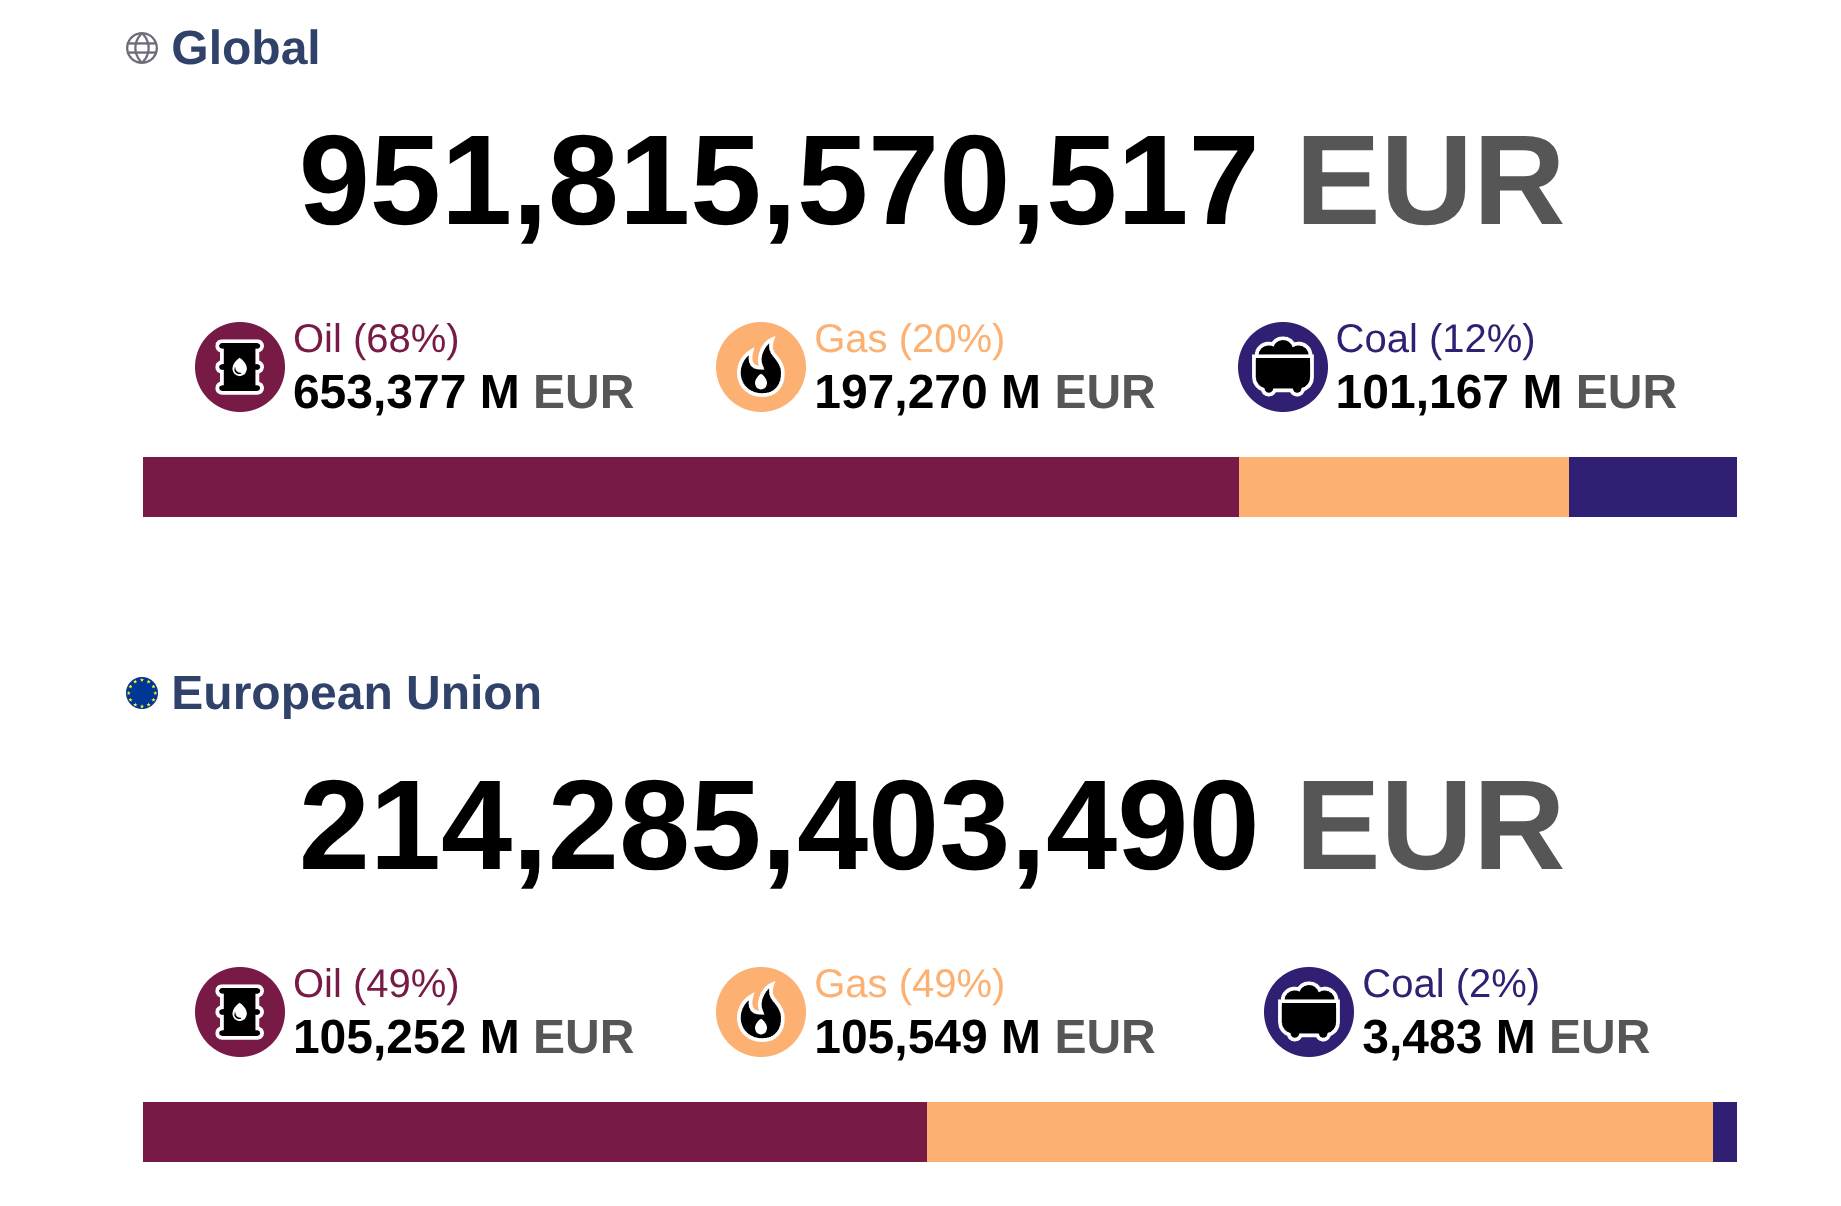The image size is (1841, 1206).
Task: Click the European Union heading text
Action: [x=356, y=693]
